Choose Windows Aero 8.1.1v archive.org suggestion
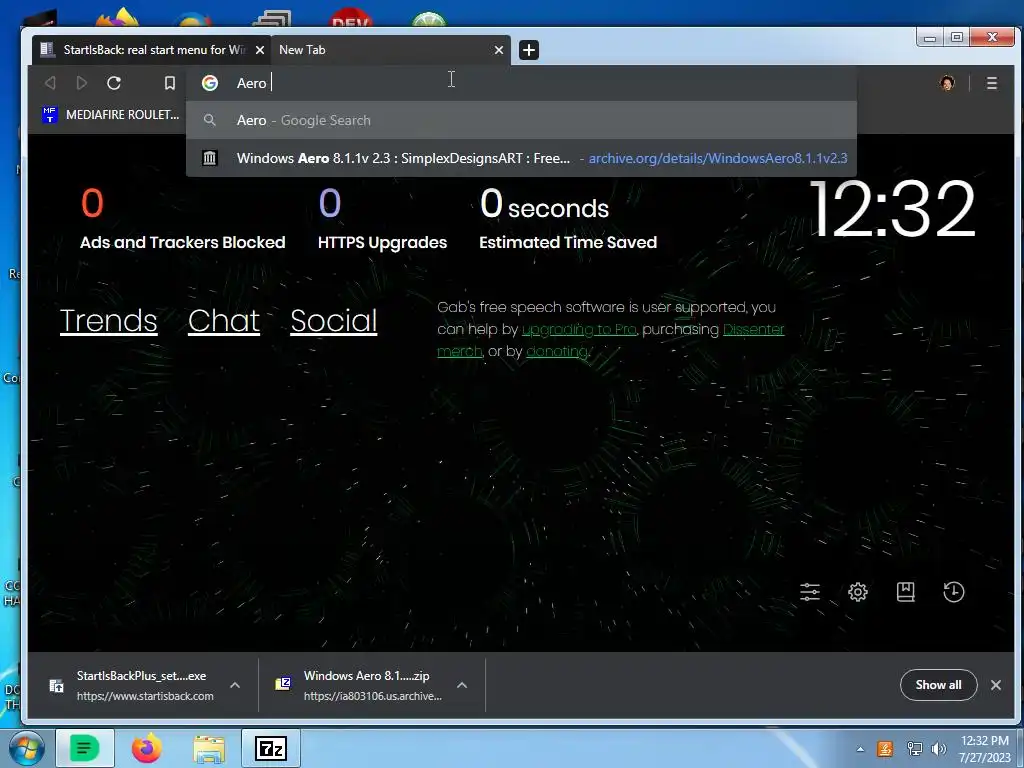The width and height of the screenshot is (1024, 768). click(x=521, y=158)
